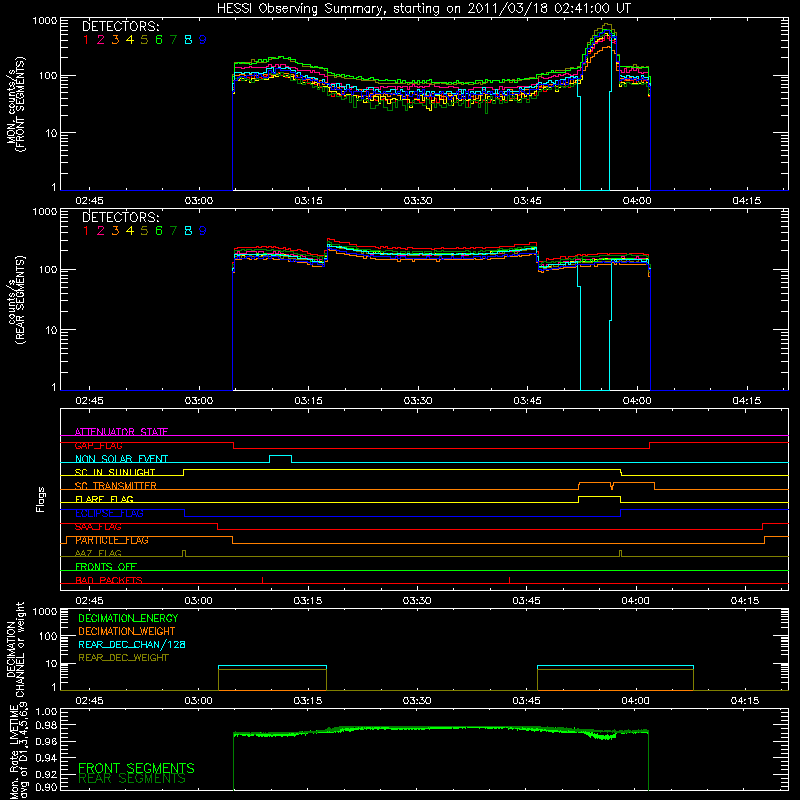The image size is (800, 800).
Task: Select red detector 1 in rear-segments legend
Action: pyautogui.click(x=86, y=231)
